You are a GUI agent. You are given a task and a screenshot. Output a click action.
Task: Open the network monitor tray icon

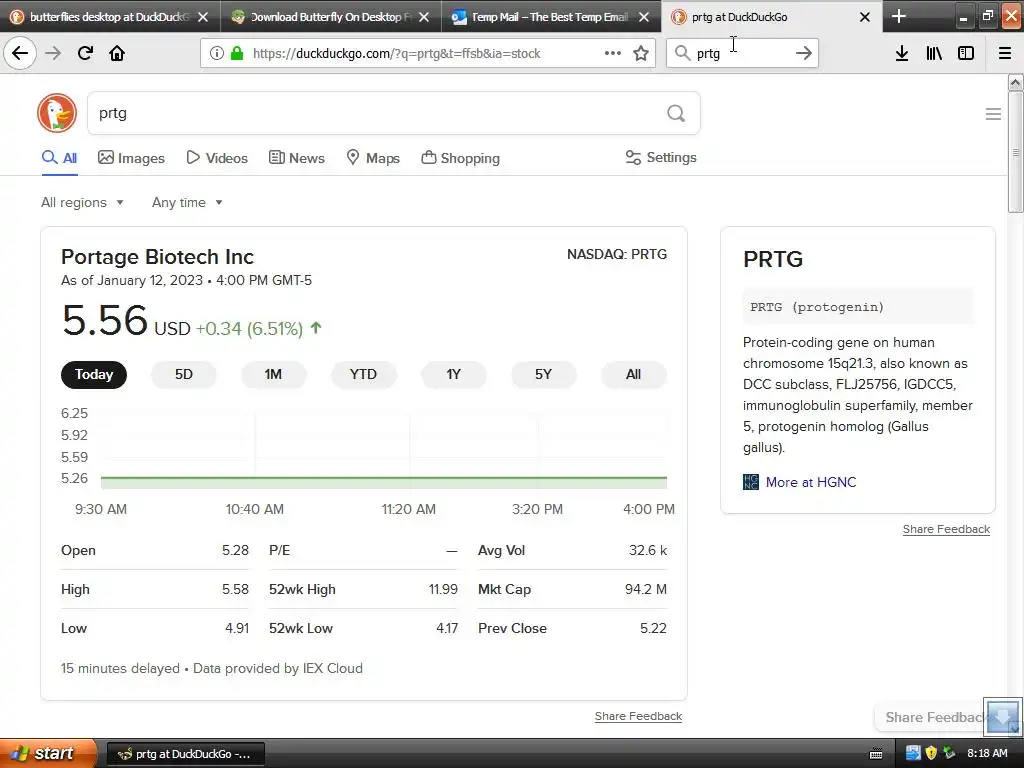coord(913,753)
